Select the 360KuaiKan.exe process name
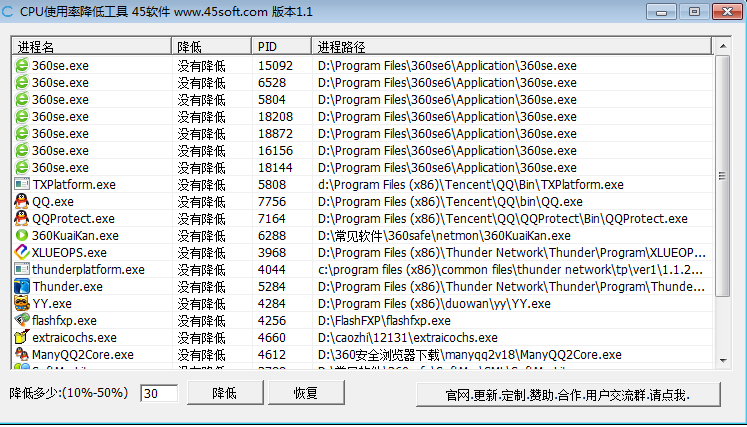The height and width of the screenshot is (427, 747). (x=75, y=235)
